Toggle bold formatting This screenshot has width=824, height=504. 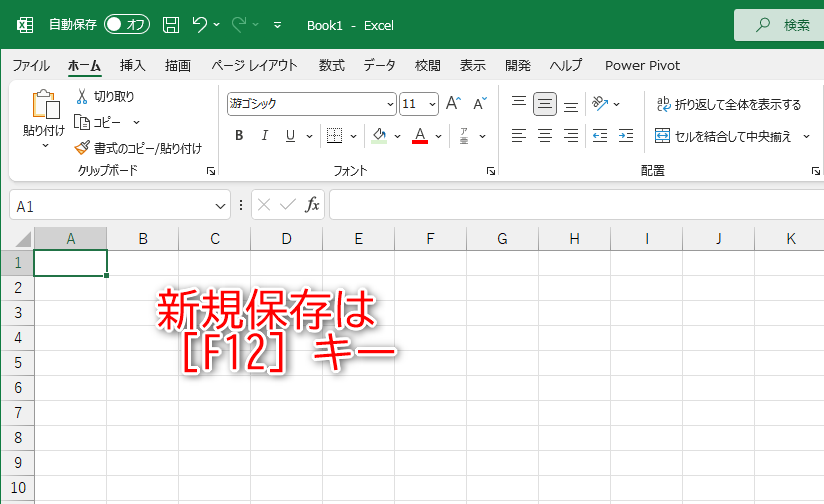coord(239,136)
